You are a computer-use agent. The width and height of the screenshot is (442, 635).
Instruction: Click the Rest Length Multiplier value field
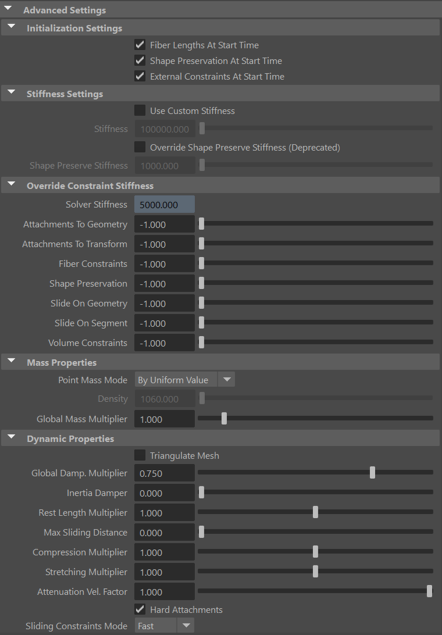[x=164, y=513]
